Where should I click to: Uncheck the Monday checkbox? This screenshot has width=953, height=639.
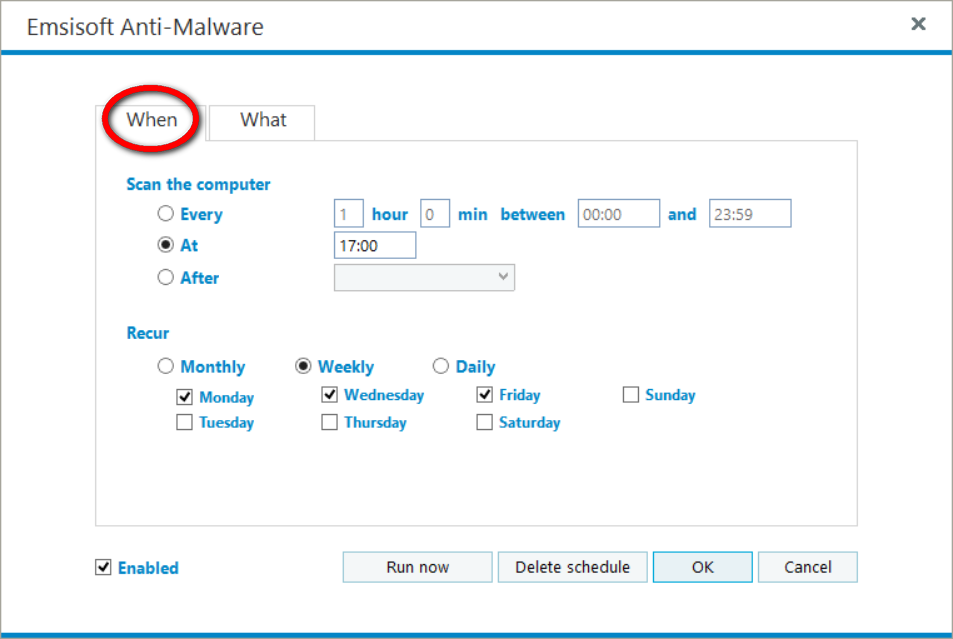pos(184,397)
